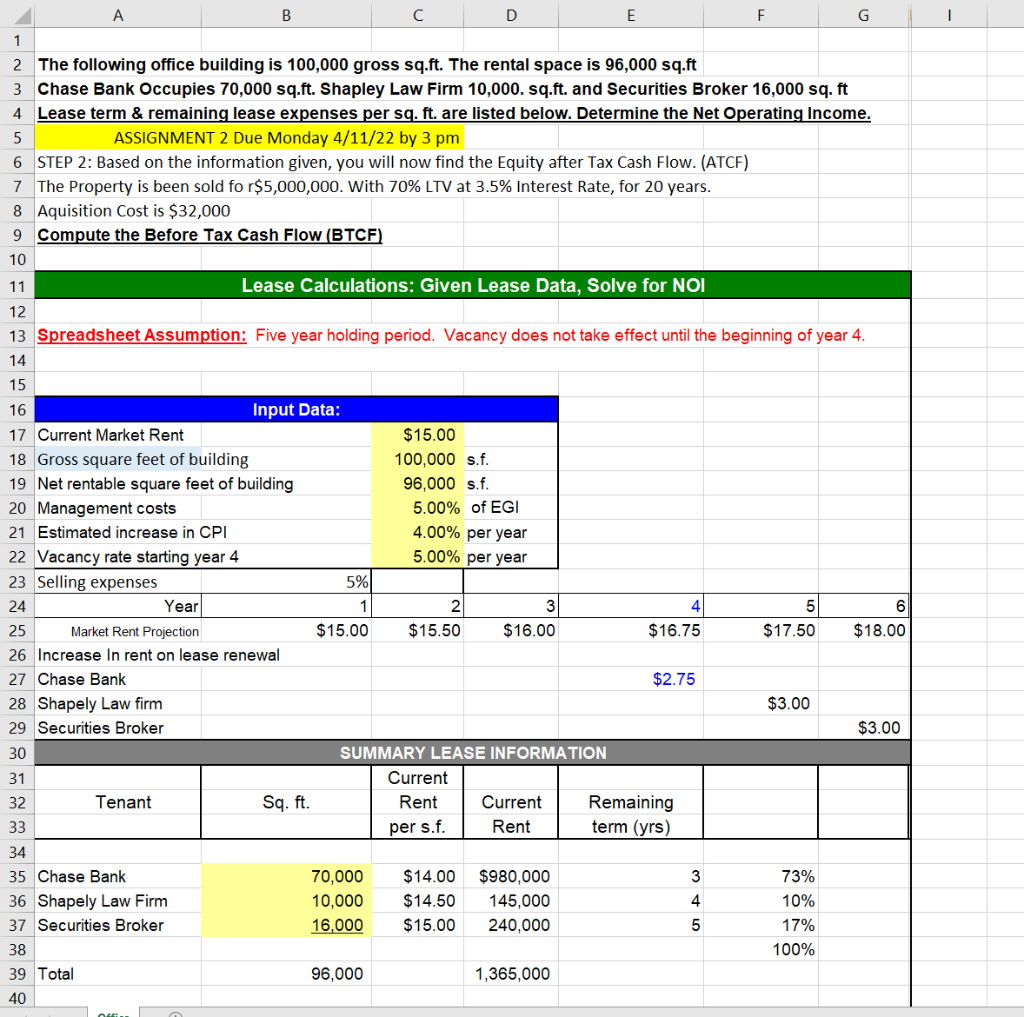Select $3.00 in Shapely Law firm row

pos(761,703)
